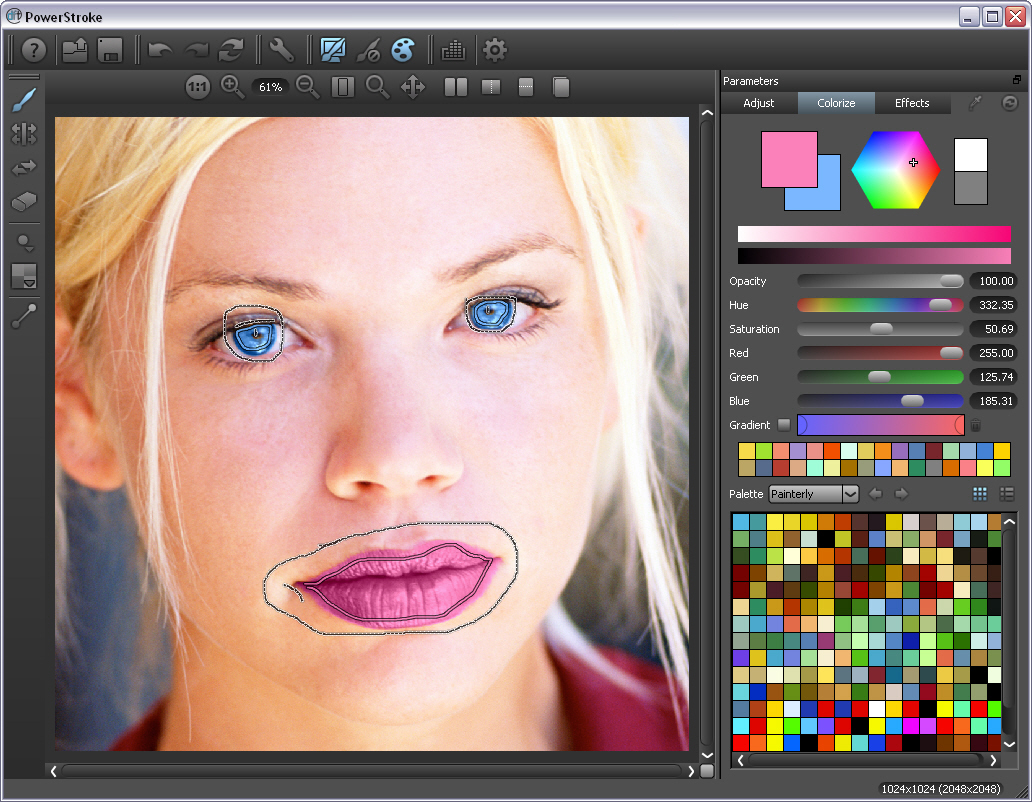
Task: Pick the eyedropper in Parameters panel
Action: point(974,103)
